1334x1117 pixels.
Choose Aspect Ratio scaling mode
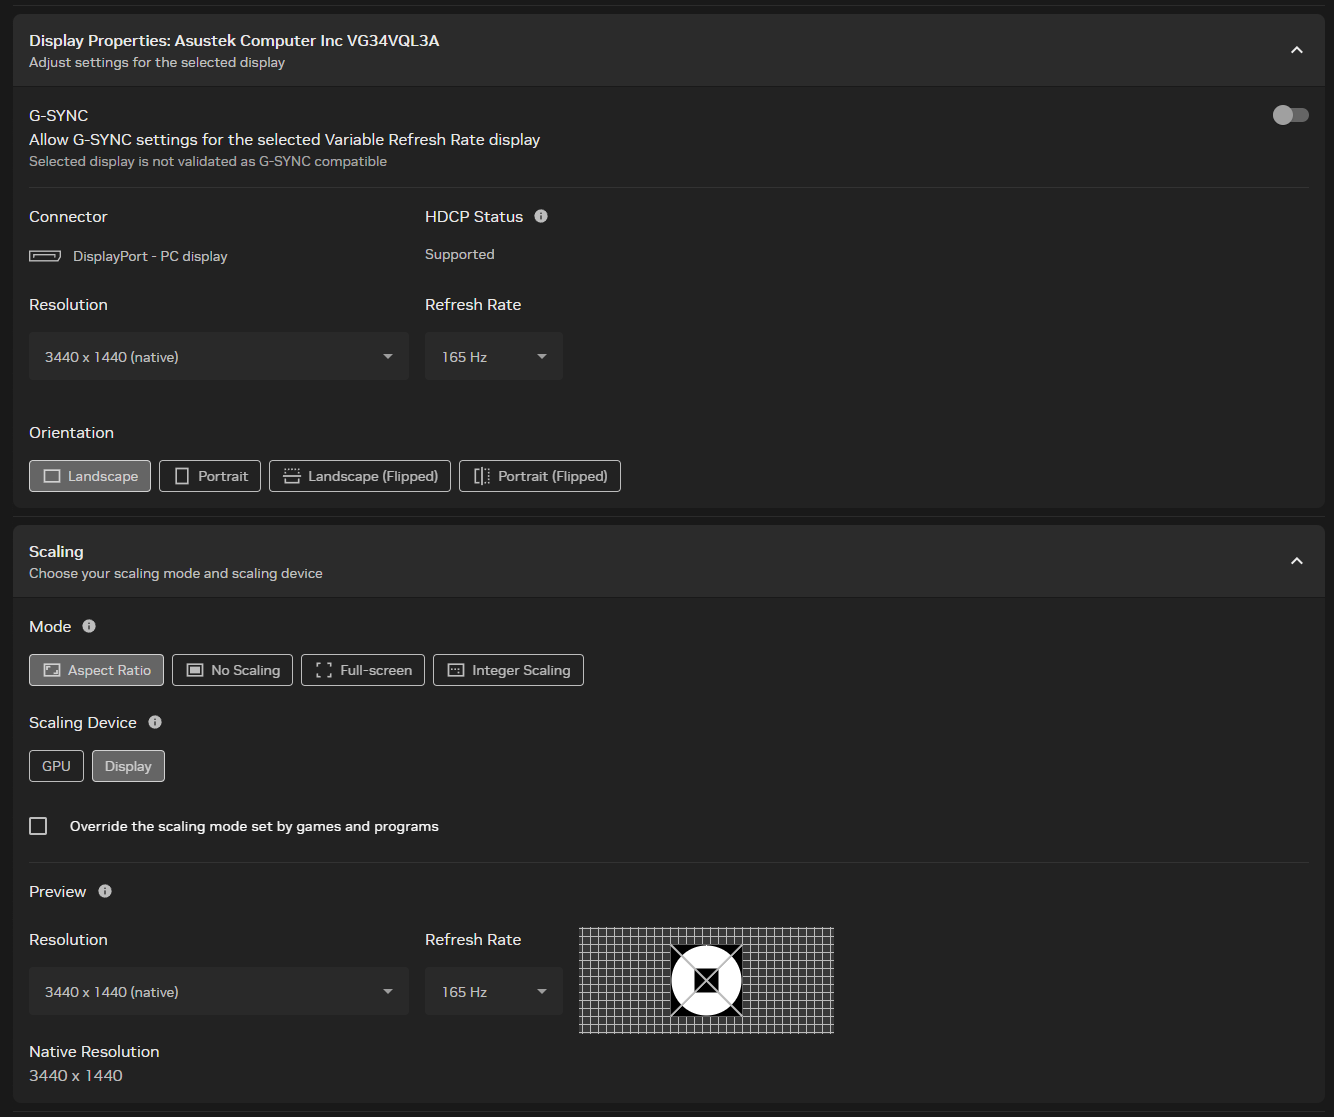point(96,670)
